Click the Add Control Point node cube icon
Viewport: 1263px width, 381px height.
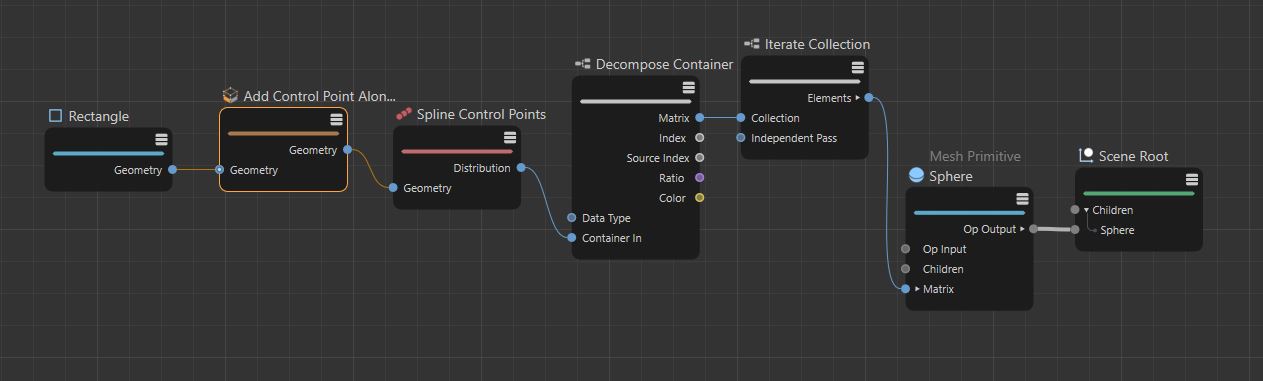(230, 95)
